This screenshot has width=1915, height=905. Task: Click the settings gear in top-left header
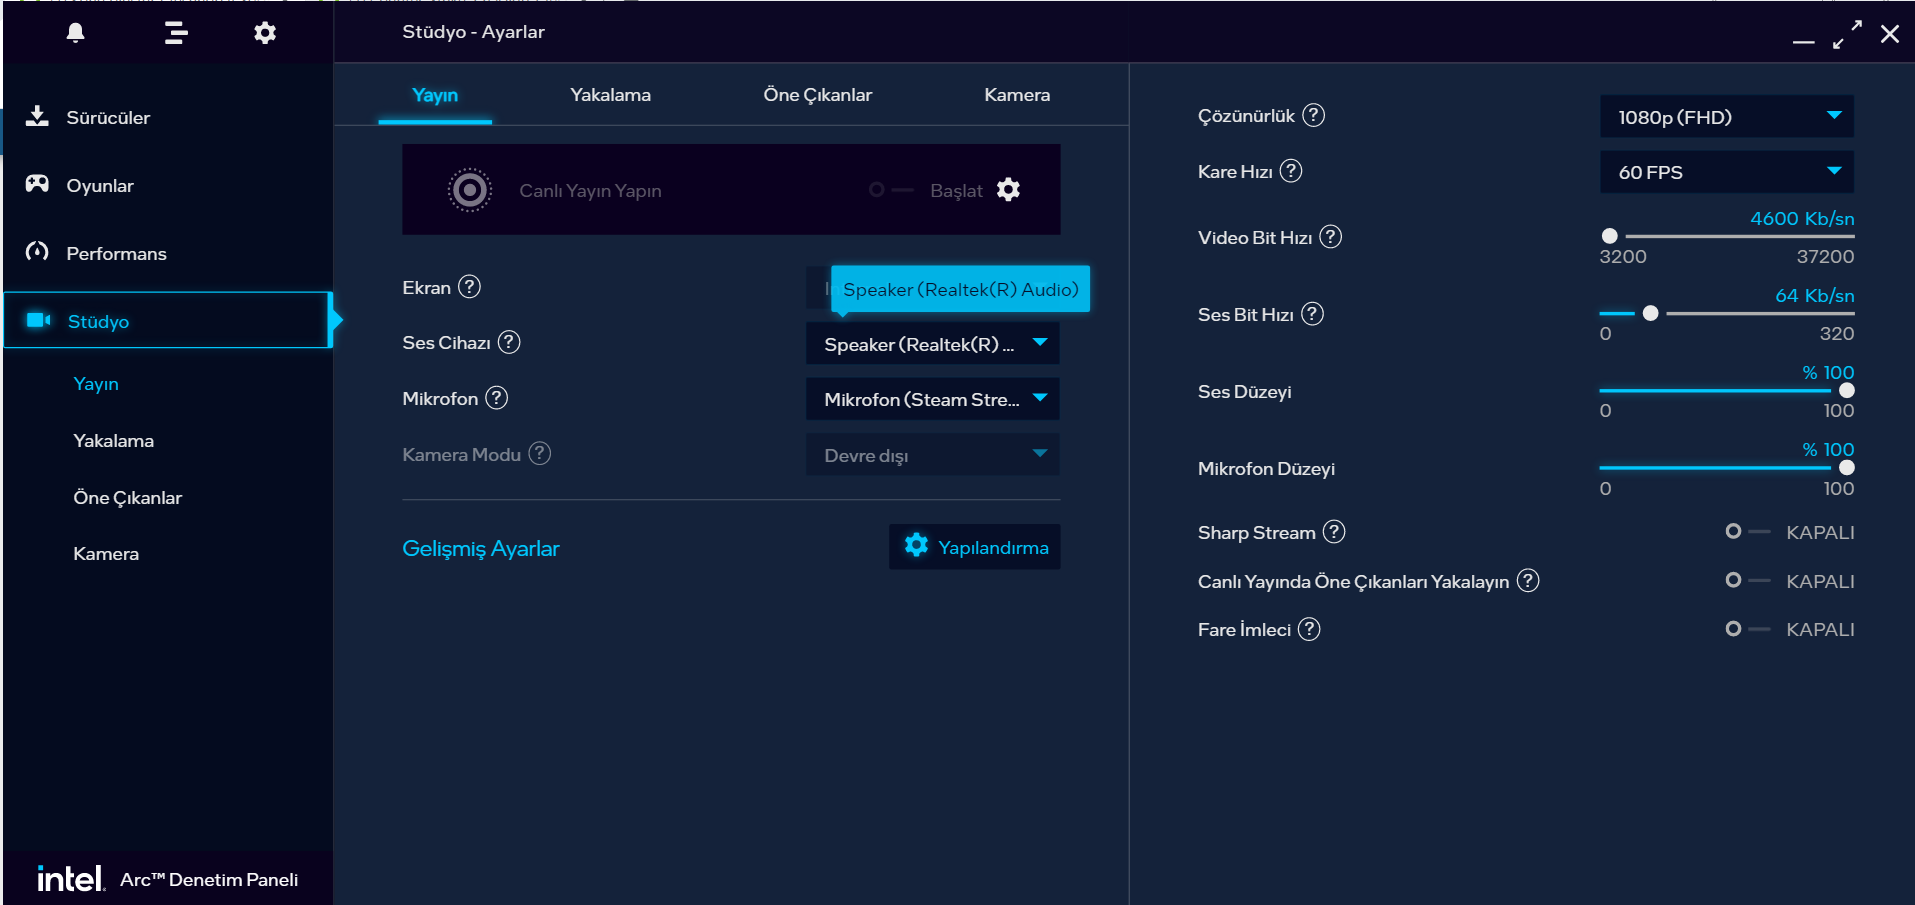coord(265,33)
